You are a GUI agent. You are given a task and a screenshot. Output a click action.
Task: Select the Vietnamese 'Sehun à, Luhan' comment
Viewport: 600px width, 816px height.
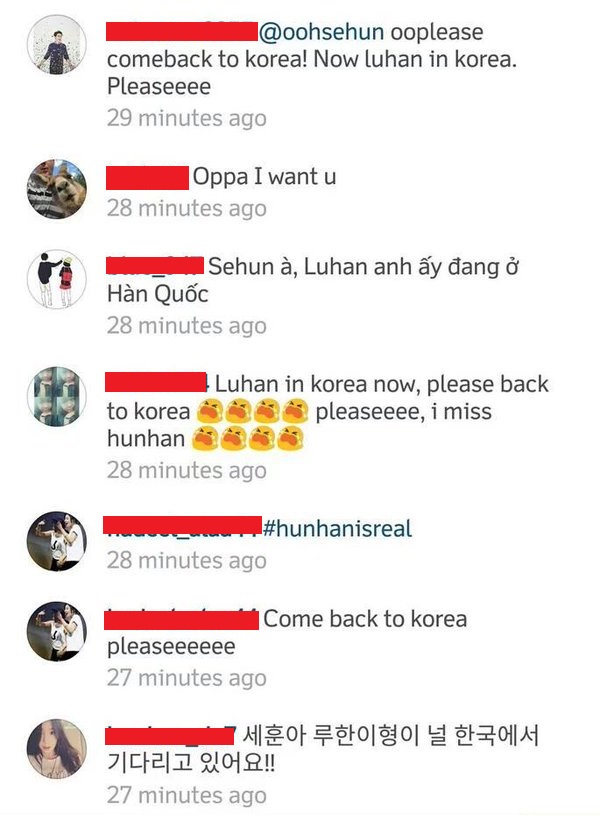pyautogui.click(x=313, y=280)
